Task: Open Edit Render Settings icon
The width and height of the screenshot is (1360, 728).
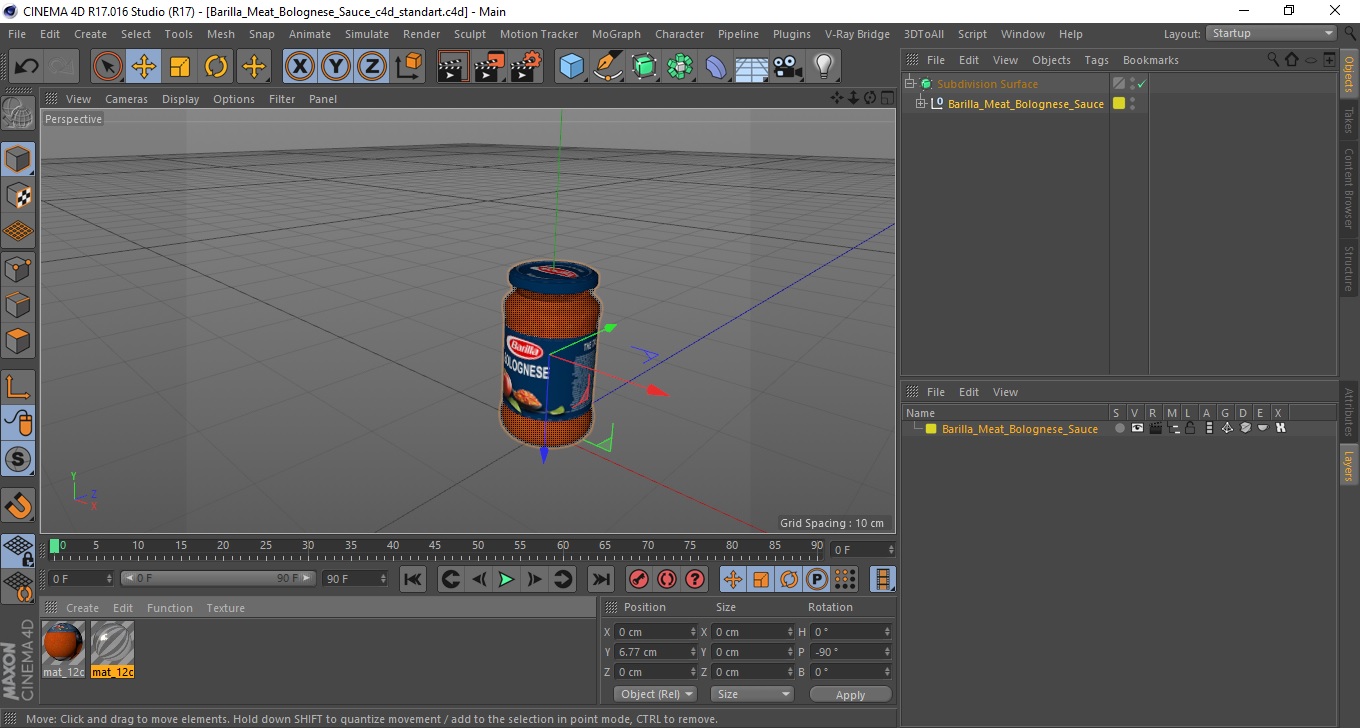Action: [526, 67]
